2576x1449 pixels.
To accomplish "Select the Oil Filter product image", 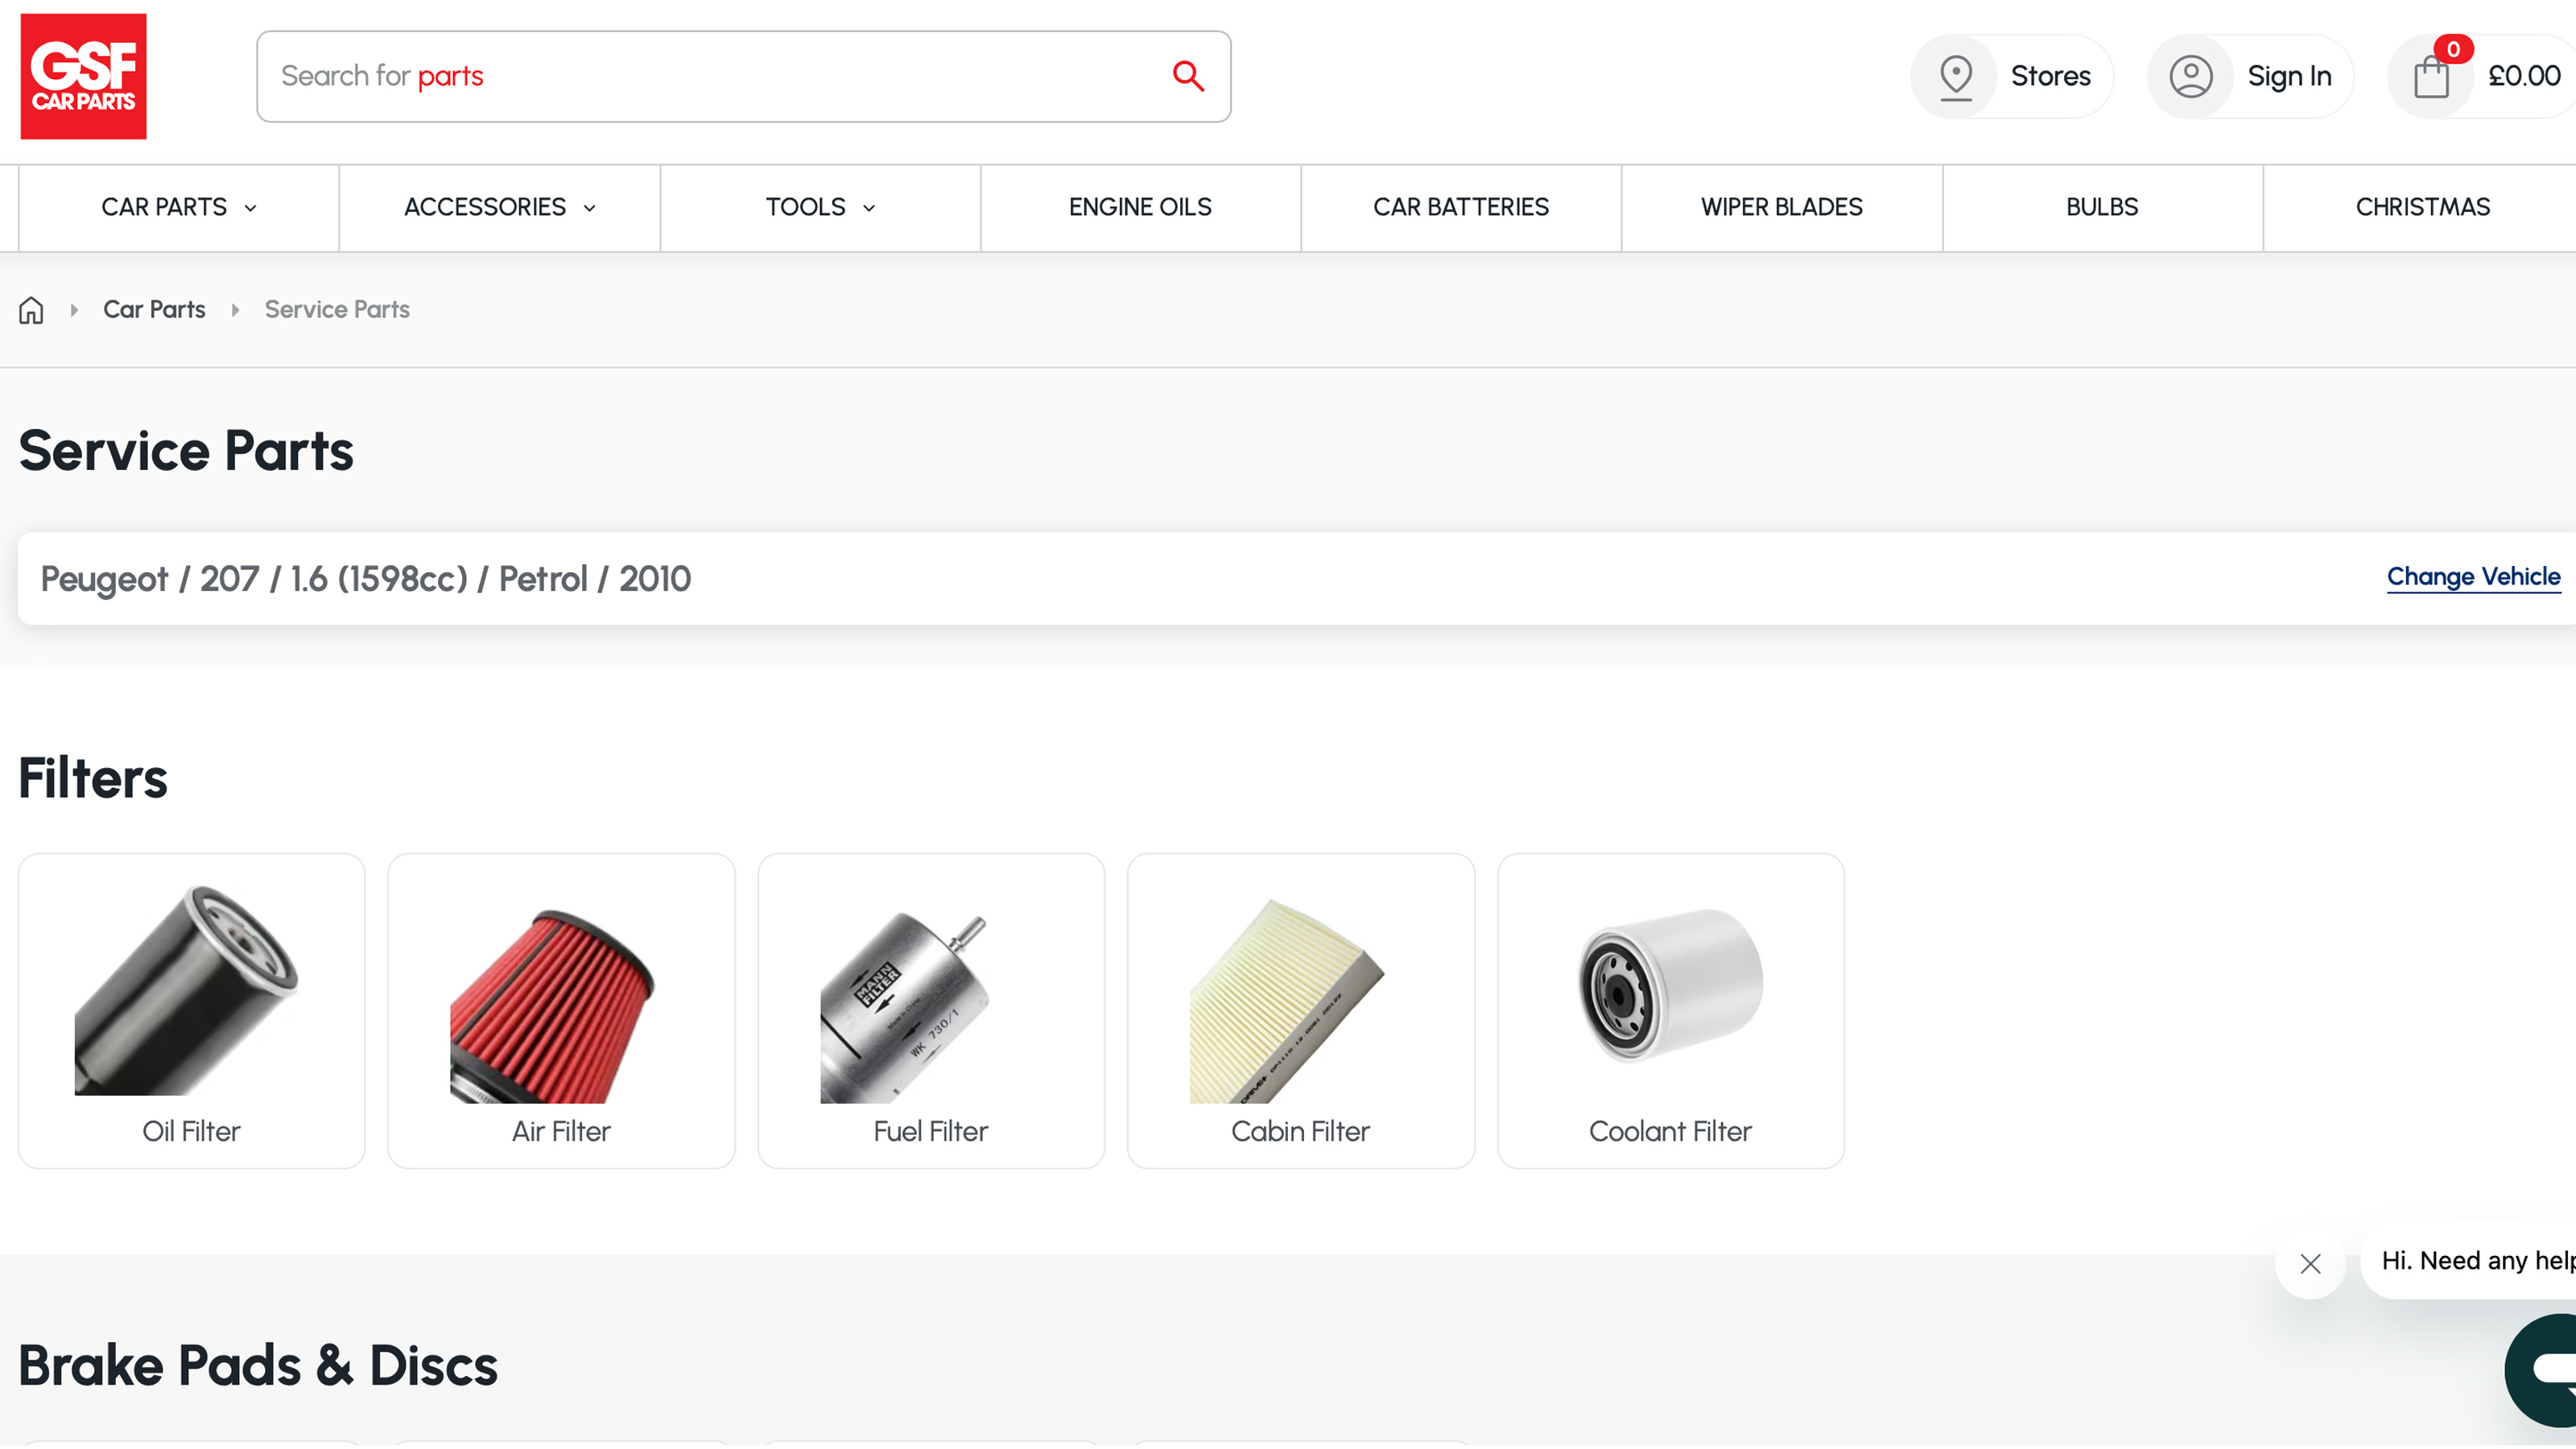I will [187, 990].
